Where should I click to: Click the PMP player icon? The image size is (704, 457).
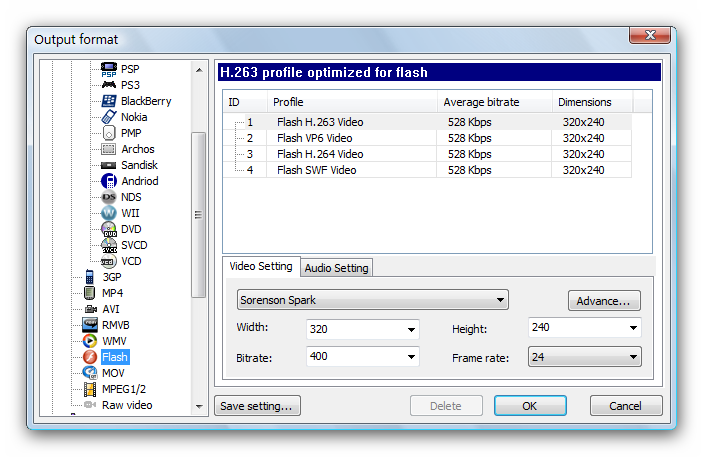coord(109,133)
